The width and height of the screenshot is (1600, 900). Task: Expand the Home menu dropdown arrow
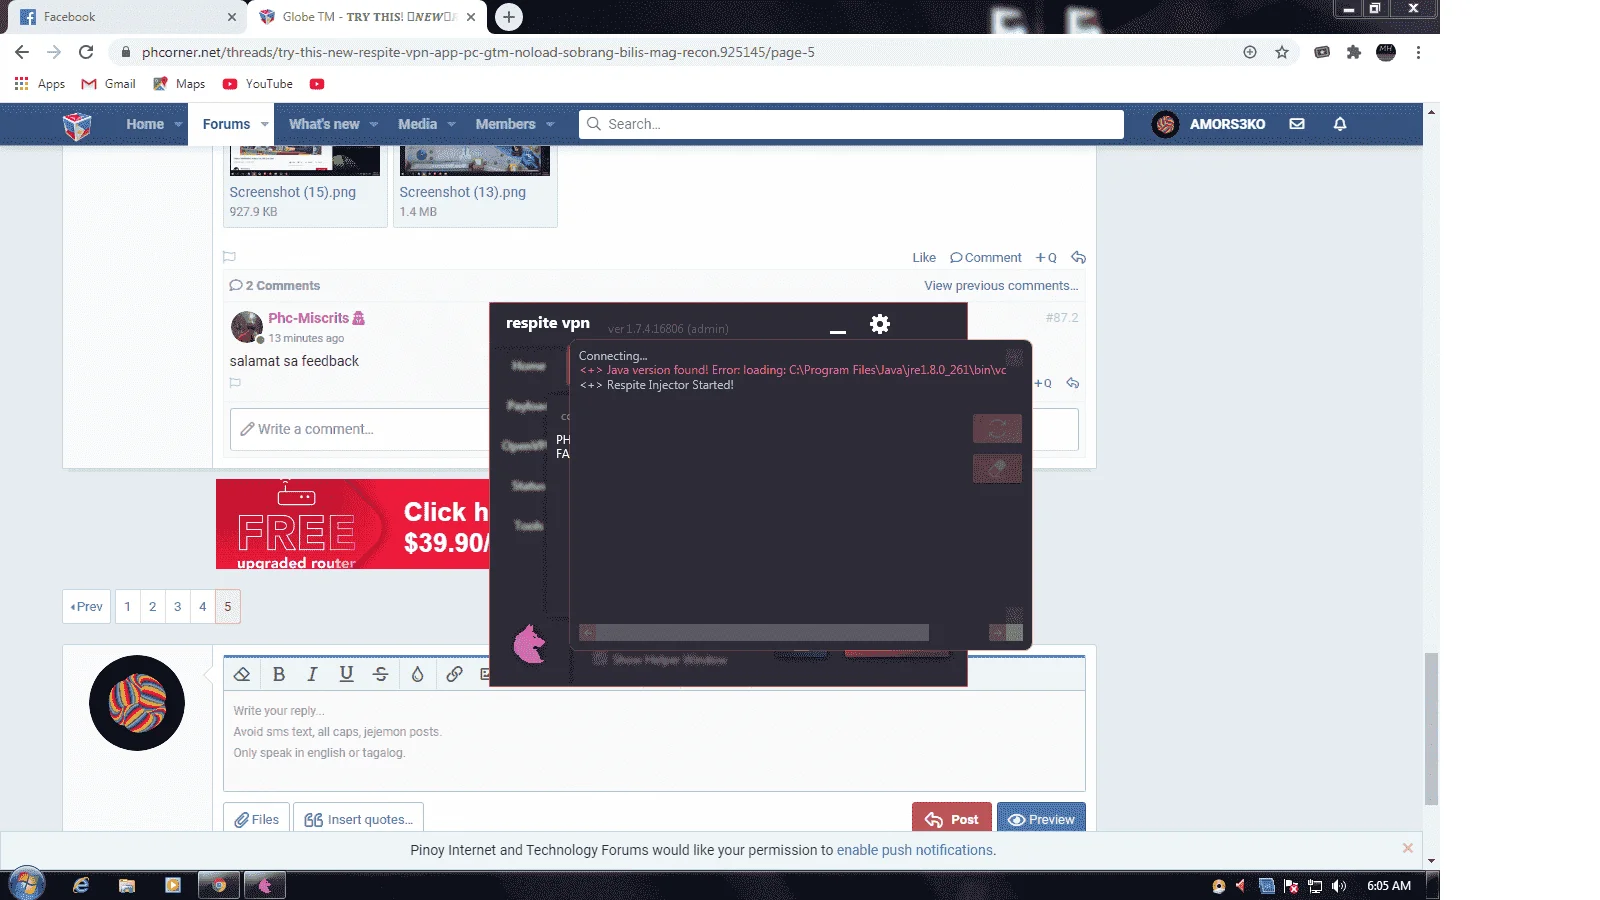pos(178,125)
